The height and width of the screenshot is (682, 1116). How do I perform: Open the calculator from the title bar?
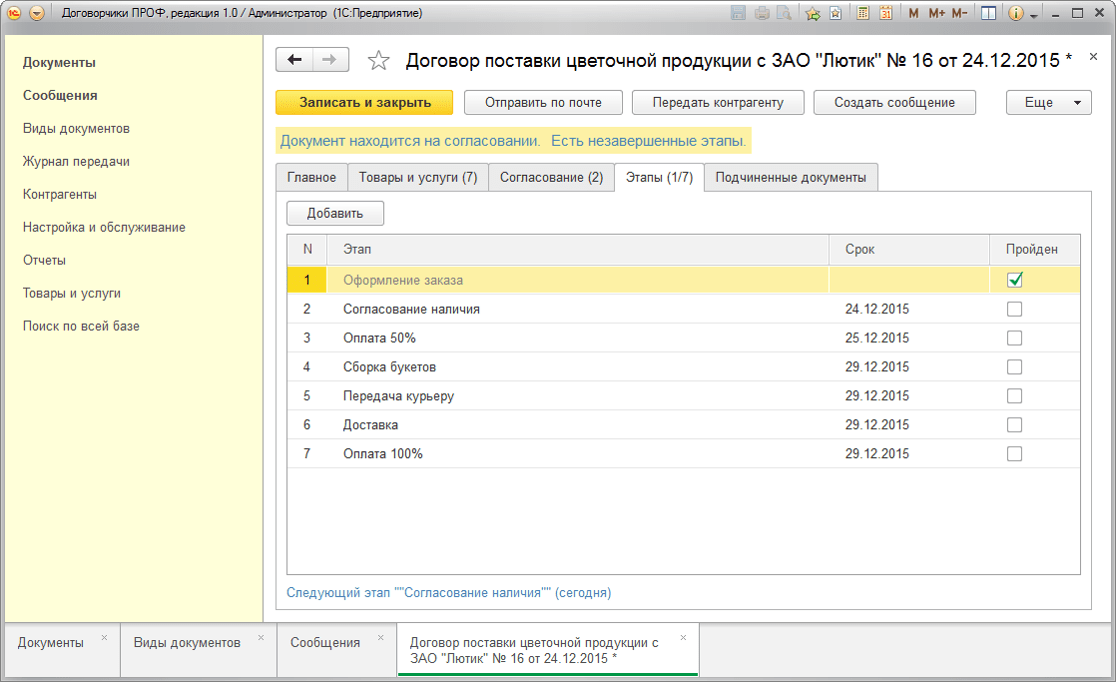coord(862,13)
